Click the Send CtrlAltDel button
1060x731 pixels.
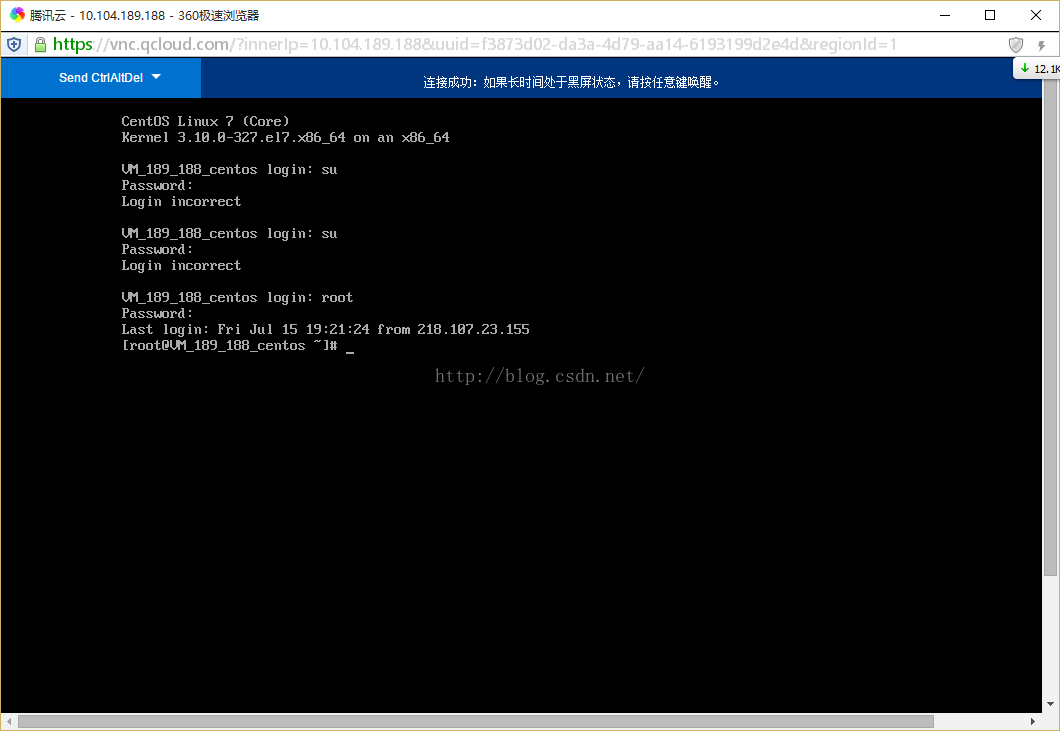[101, 78]
